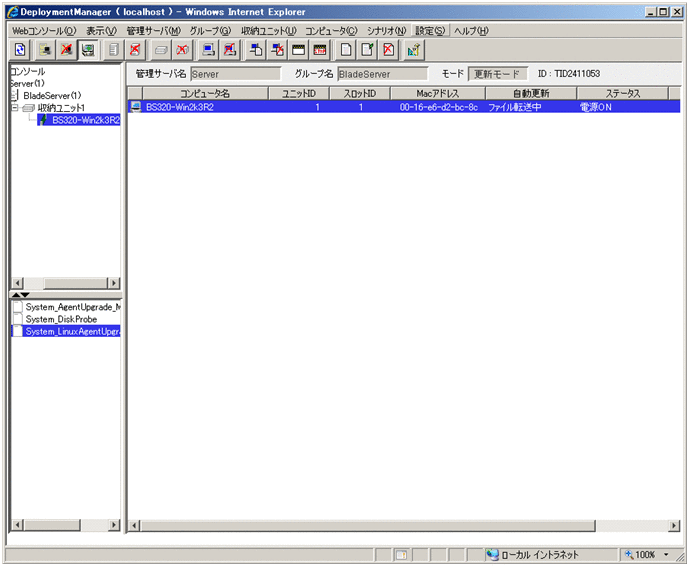Collapse the 収納ユニット1 tree node
The height and width of the screenshot is (567, 691).
pyautogui.click(x=14, y=108)
